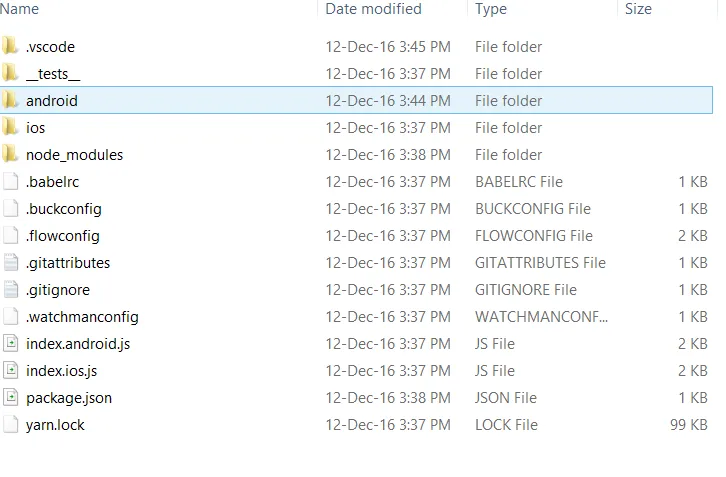Click the ios folder icon
This screenshot has width=726, height=477.
click(x=10, y=127)
